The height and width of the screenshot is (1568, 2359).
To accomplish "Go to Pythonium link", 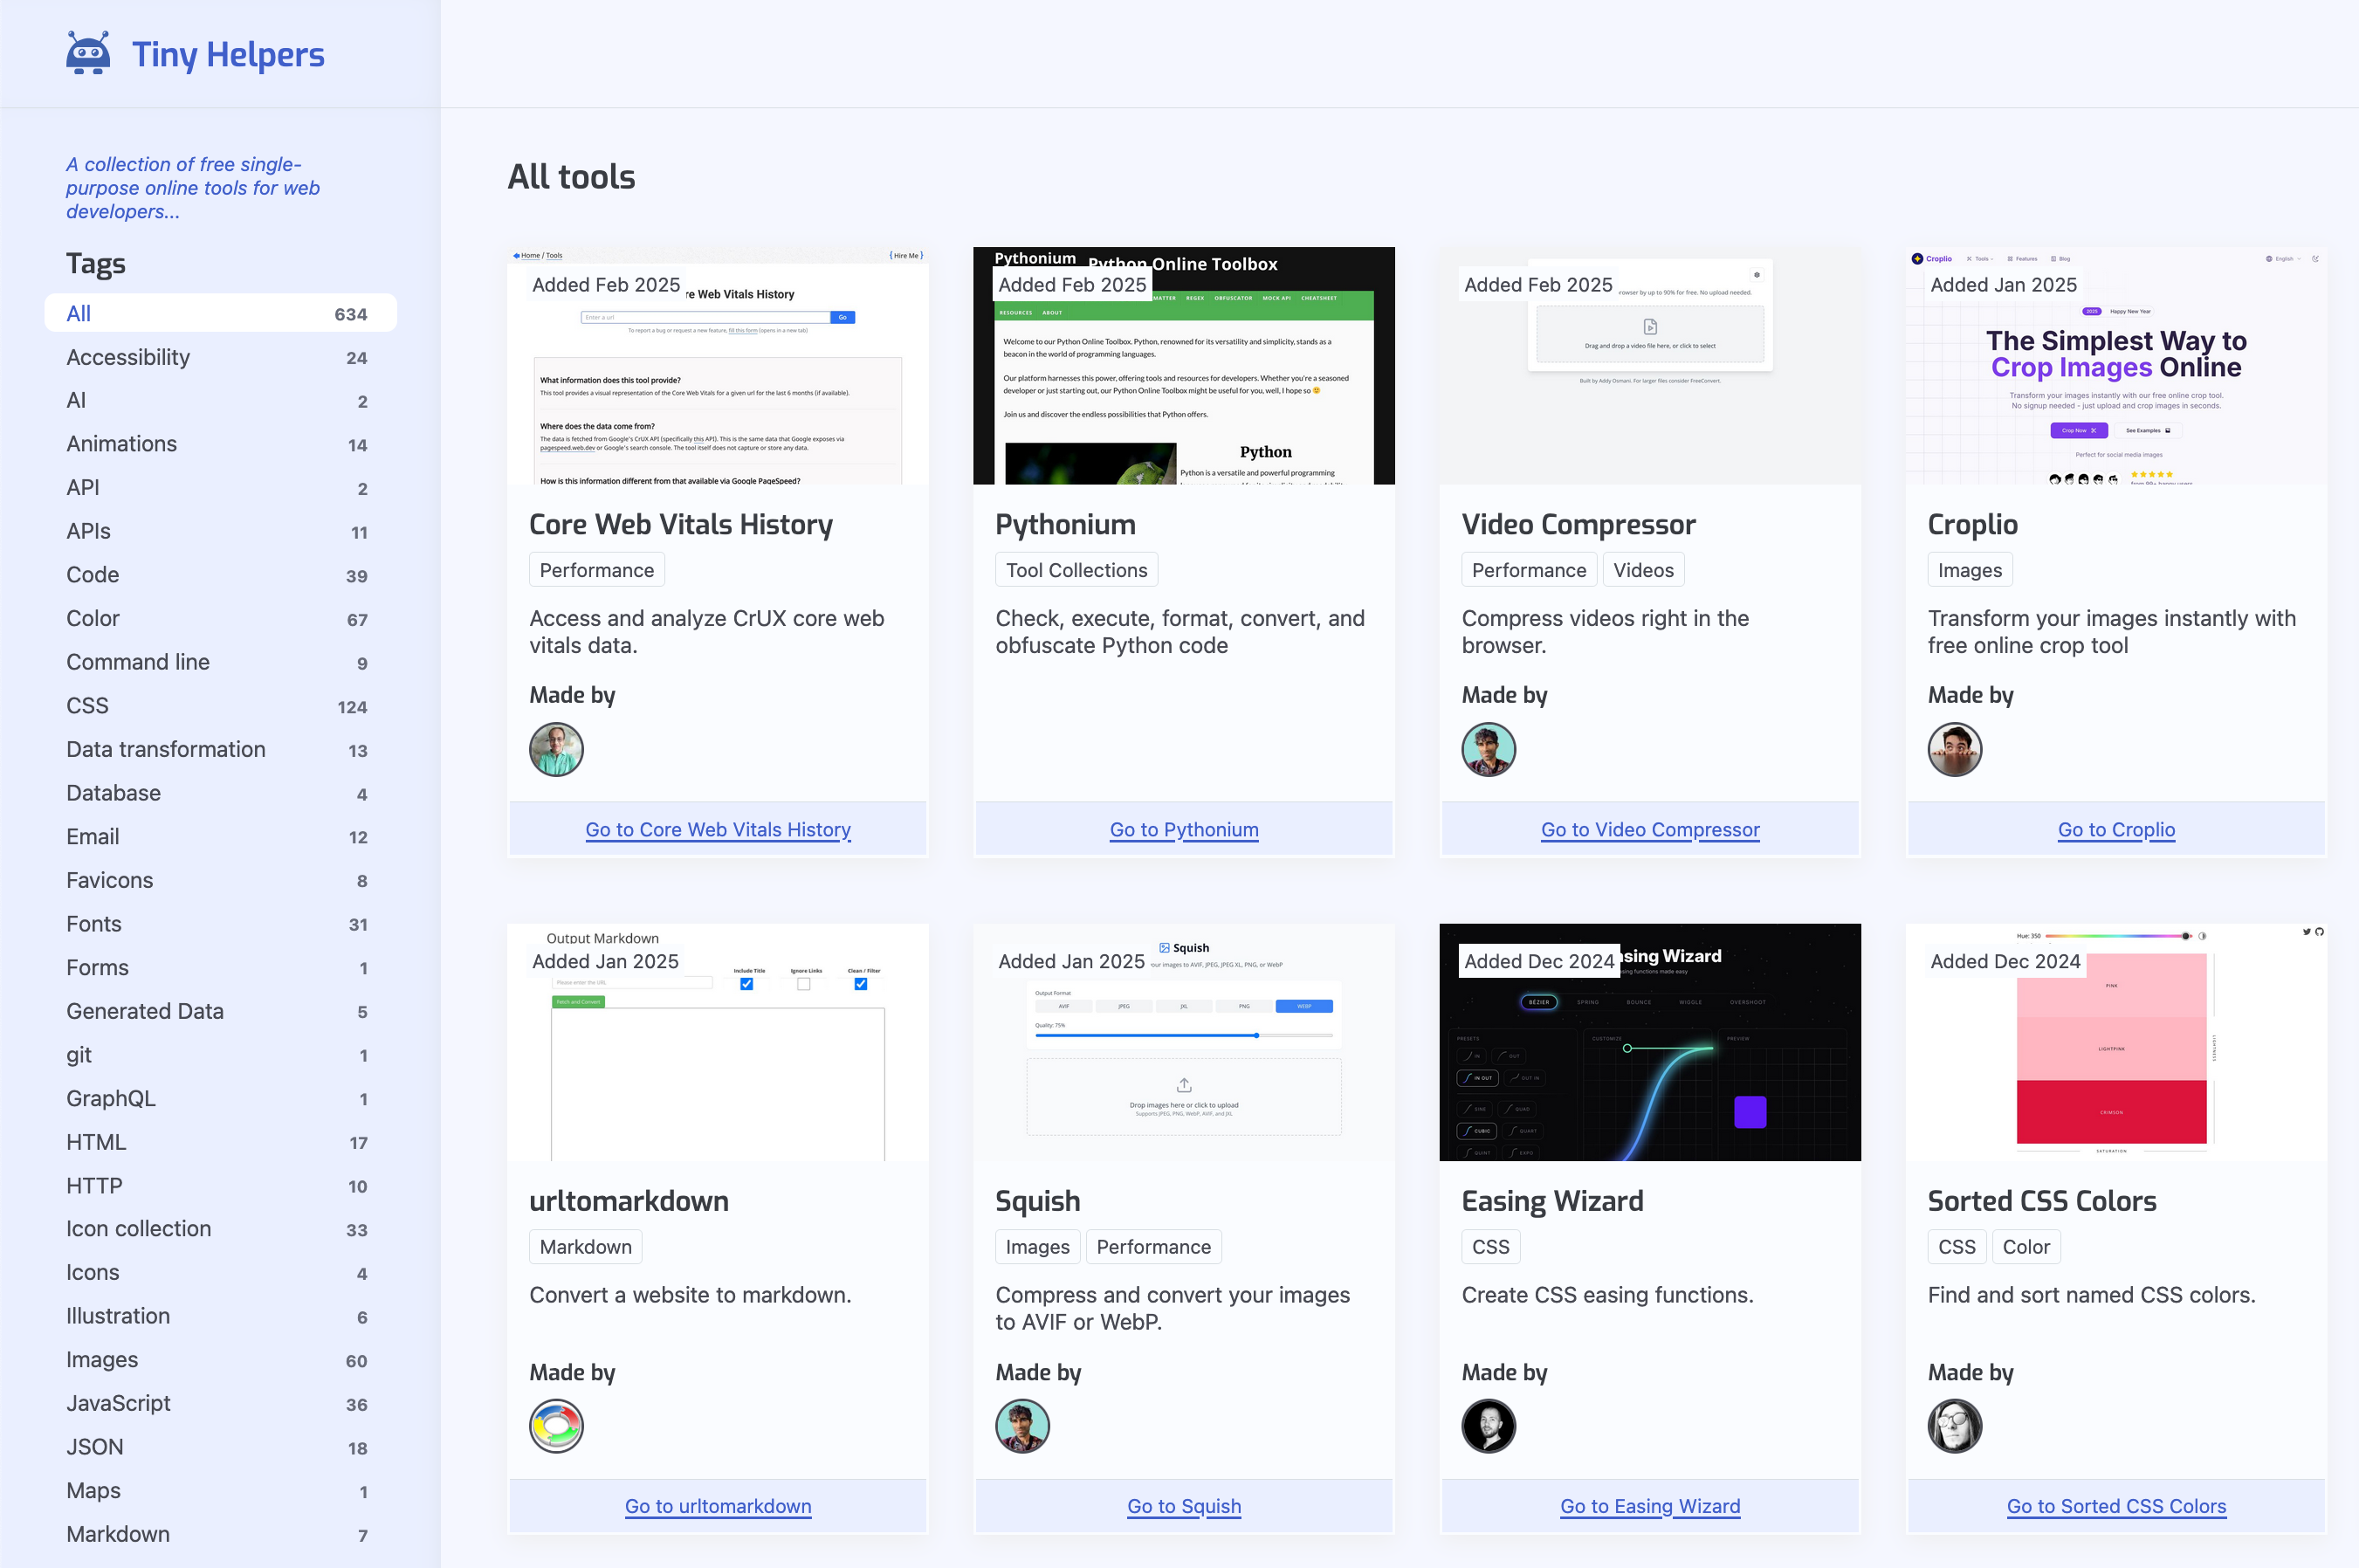I will point(1184,830).
